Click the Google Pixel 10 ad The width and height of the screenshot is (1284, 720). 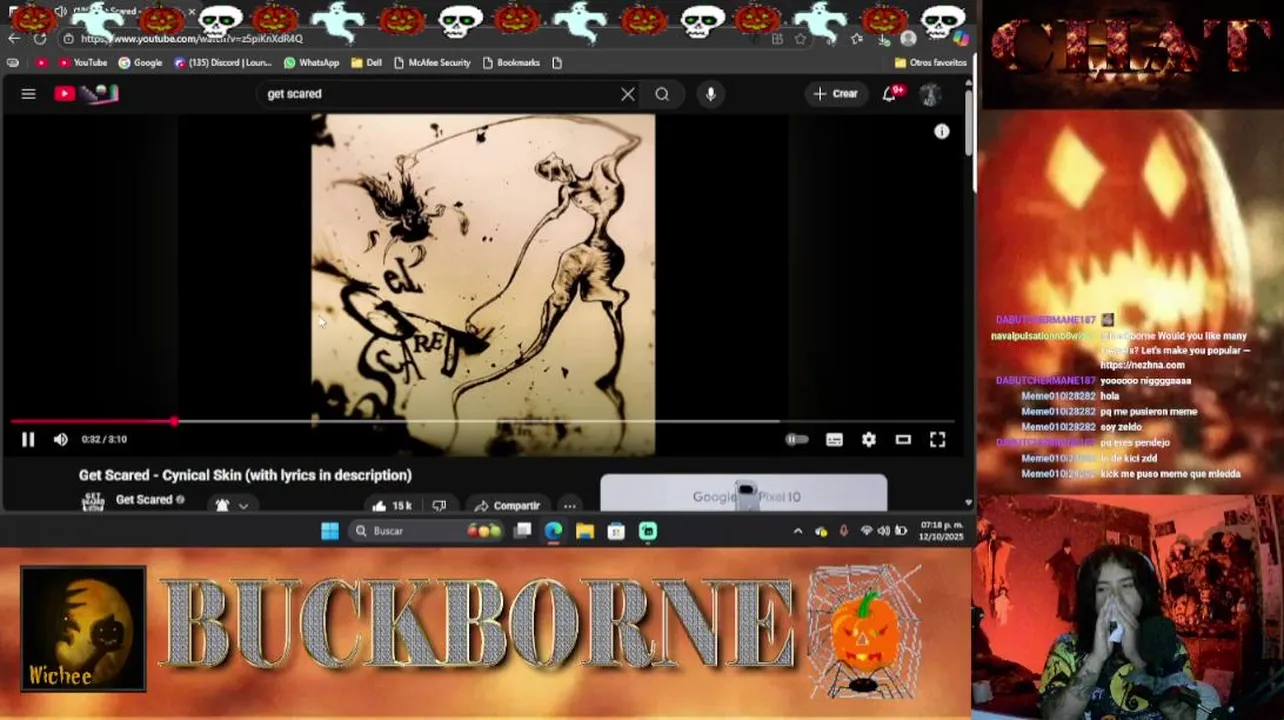[743, 494]
